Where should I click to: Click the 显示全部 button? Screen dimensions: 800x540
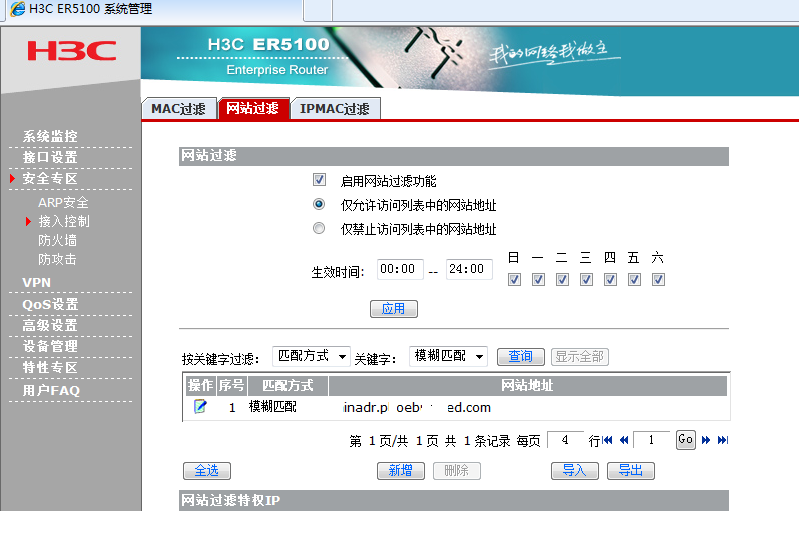click(x=580, y=357)
